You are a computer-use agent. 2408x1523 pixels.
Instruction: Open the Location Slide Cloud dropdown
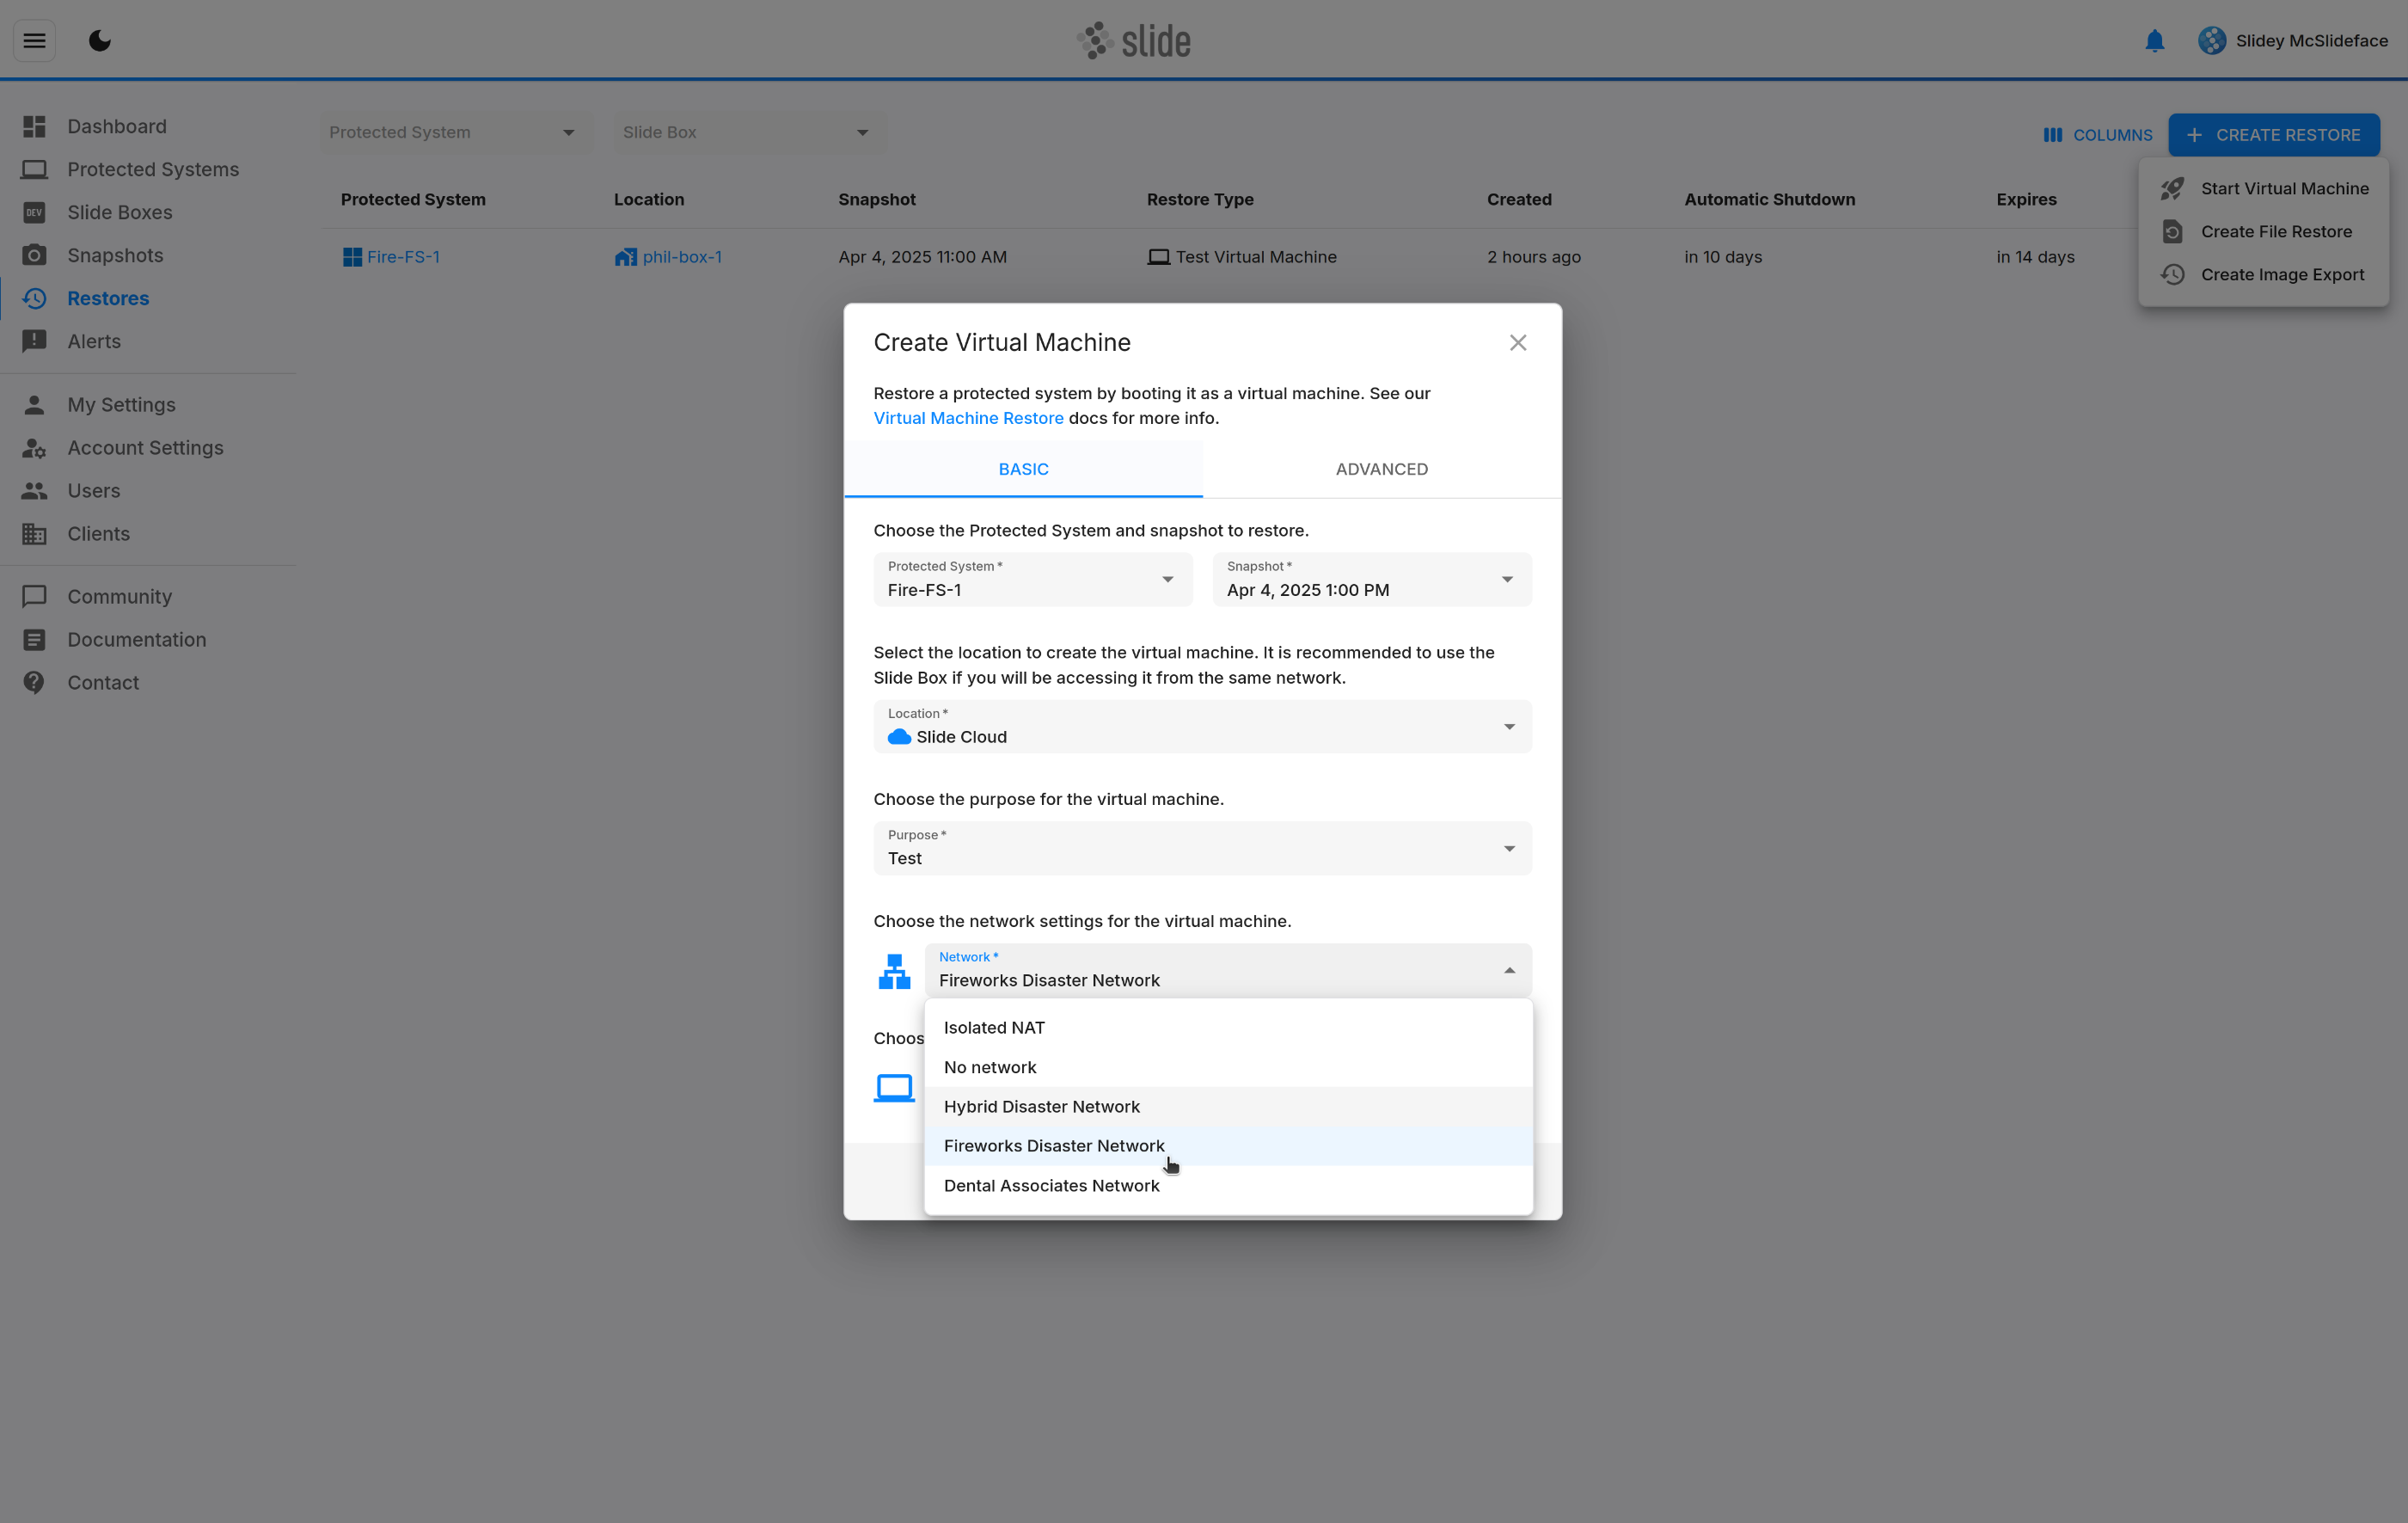(x=1201, y=727)
